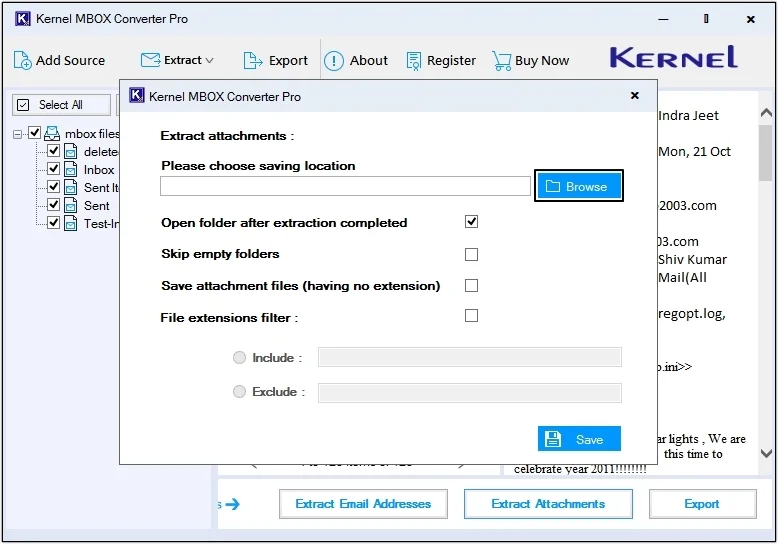The height and width of the screenshot is (545, 779).
Task: Uncheck the Sent Items folder checkbox
Action: (x=53, y=186)
